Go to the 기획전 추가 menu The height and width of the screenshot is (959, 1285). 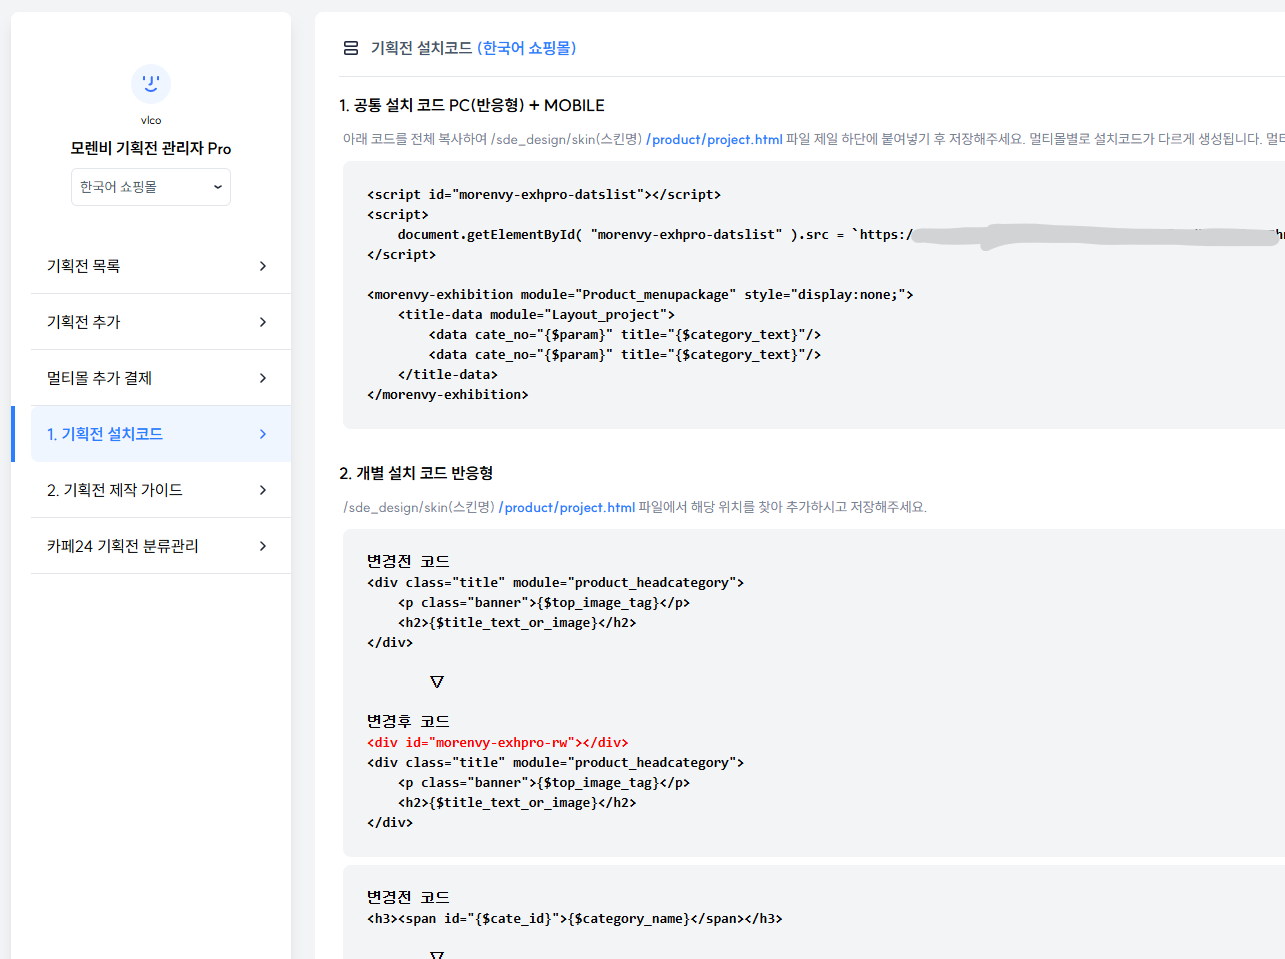click(84, 322)
